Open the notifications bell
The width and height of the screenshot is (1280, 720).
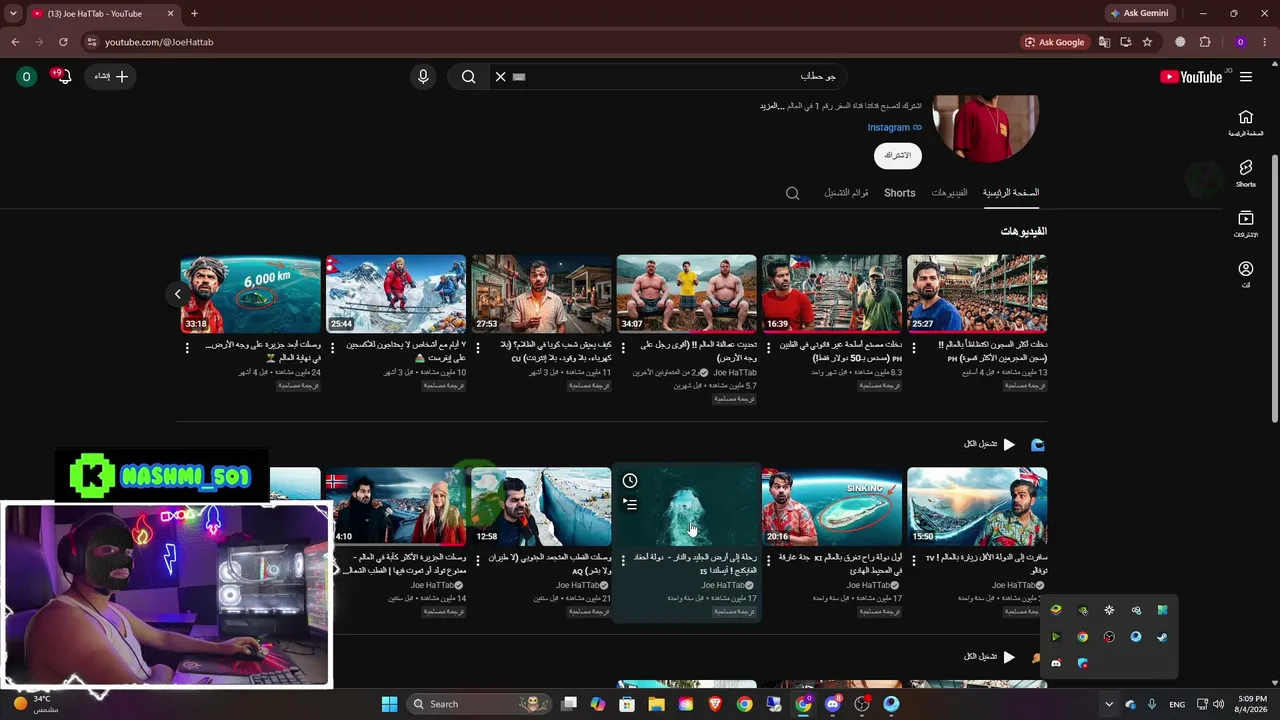tap(62, 76)
